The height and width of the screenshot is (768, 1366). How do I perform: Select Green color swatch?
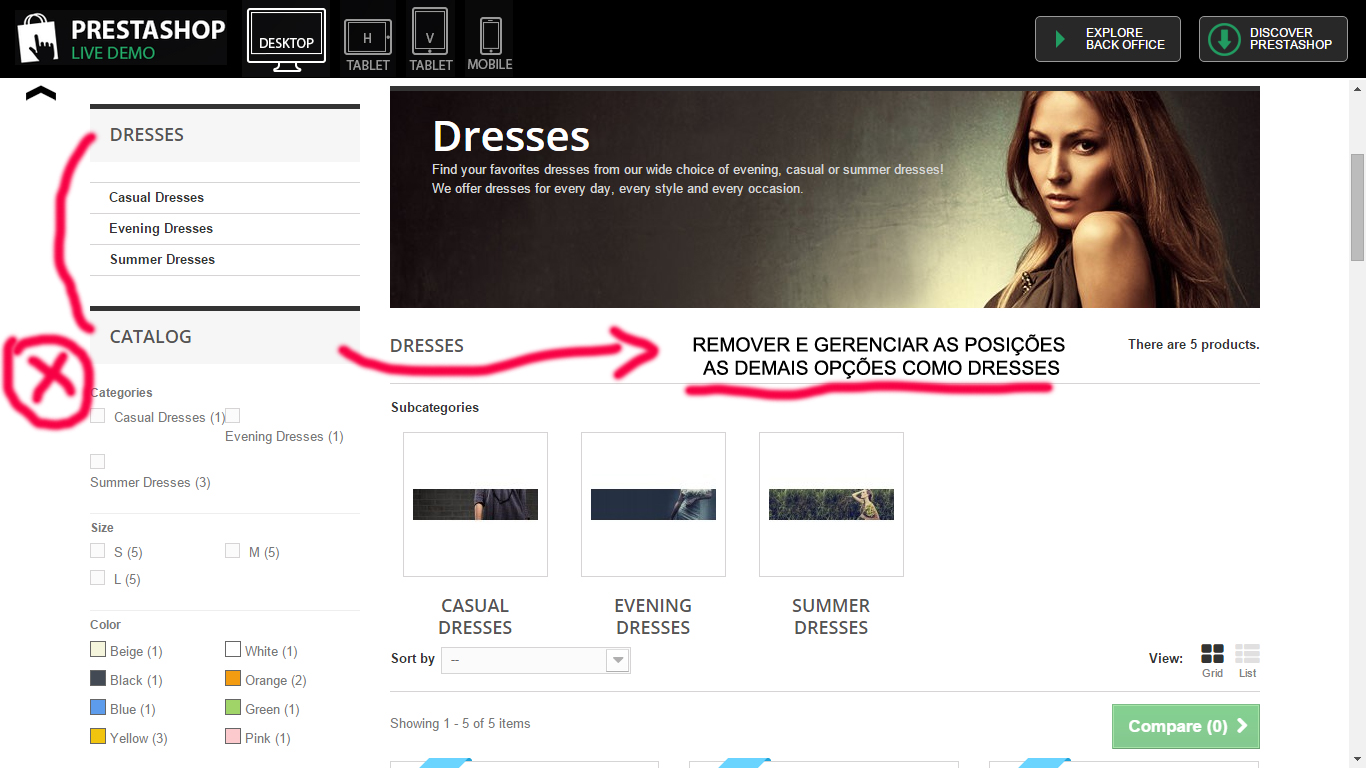pyautogui.click(x=233, y=708)
